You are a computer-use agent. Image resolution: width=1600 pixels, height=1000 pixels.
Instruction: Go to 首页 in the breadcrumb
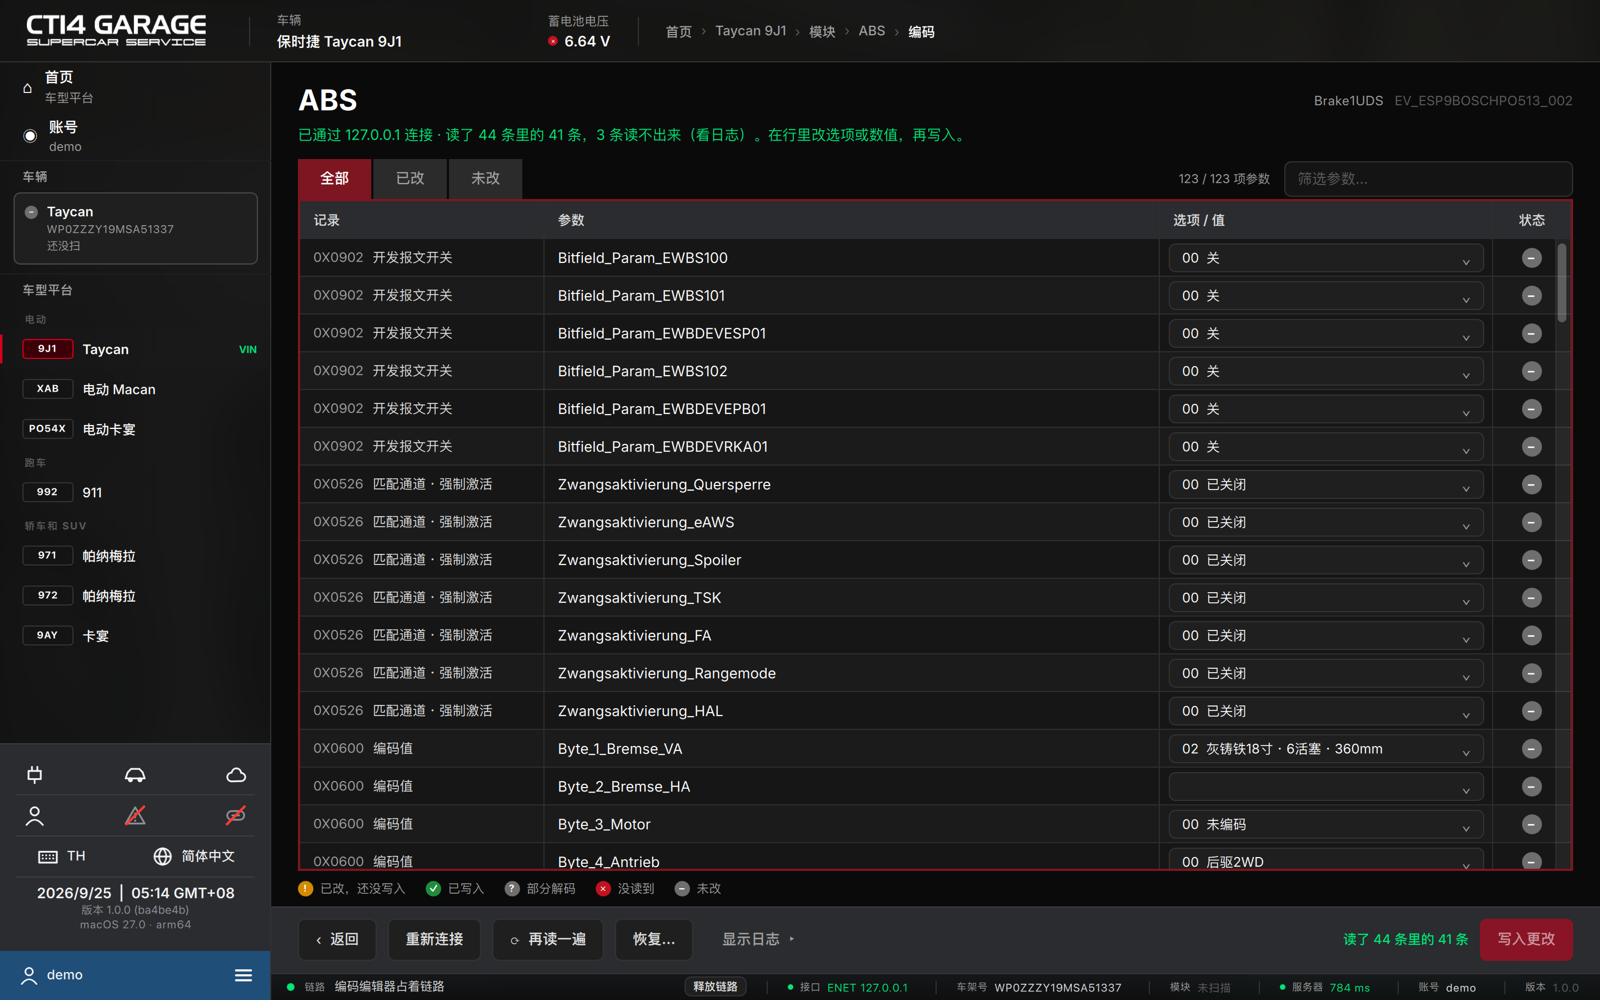click(678, 32)
